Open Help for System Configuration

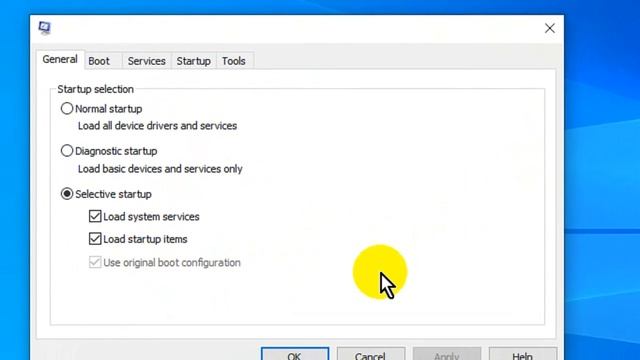(523, 354)
